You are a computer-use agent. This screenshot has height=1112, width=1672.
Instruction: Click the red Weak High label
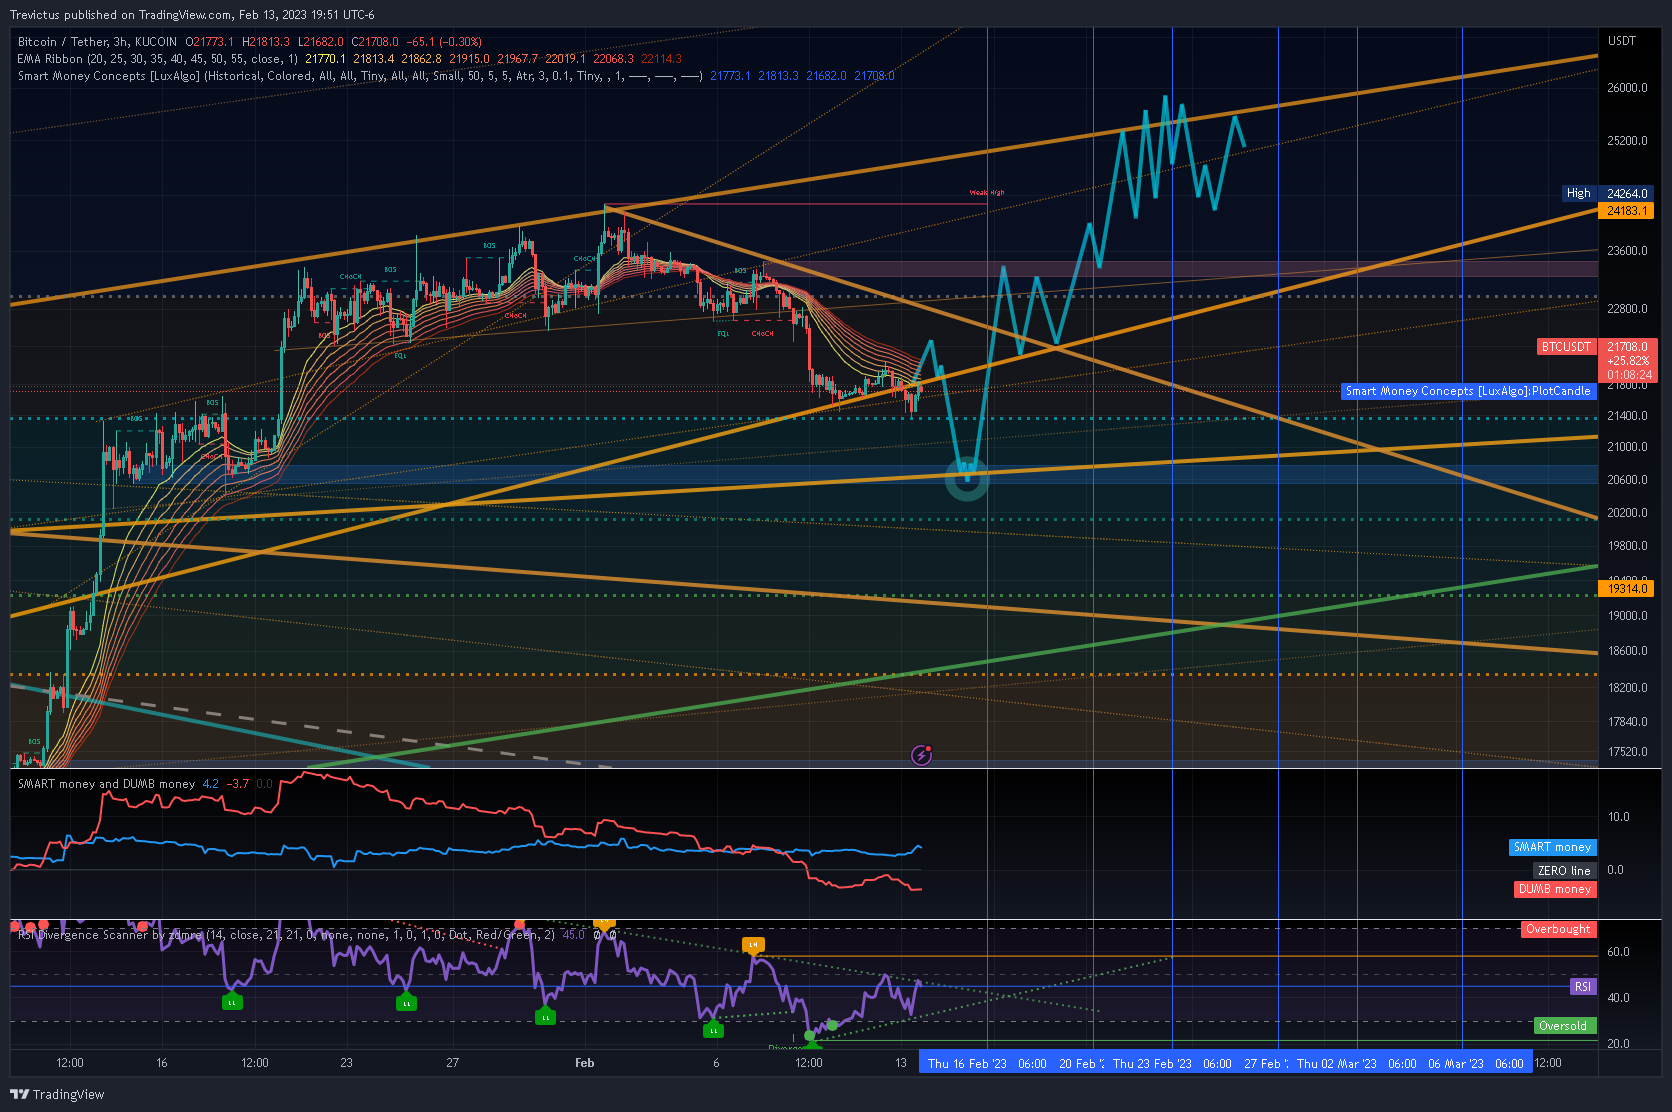[x=987, y=193]
